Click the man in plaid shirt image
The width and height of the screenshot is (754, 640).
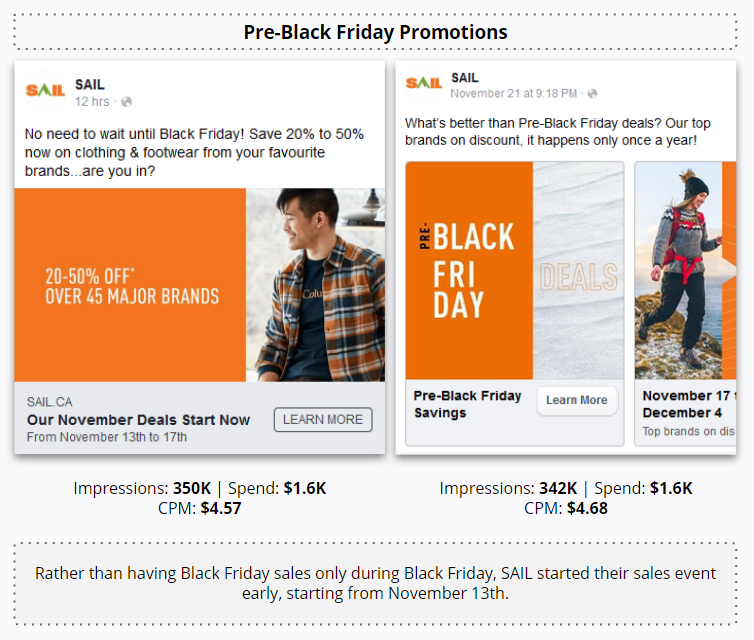pyautogui.click(x=315, y=285)
